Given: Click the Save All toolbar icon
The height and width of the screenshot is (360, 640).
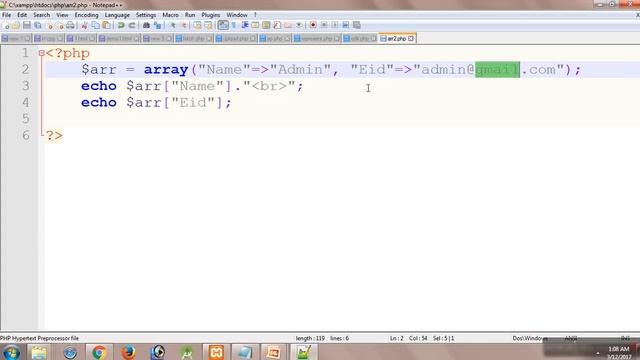Looking at the screenshot, I should 38,25.
